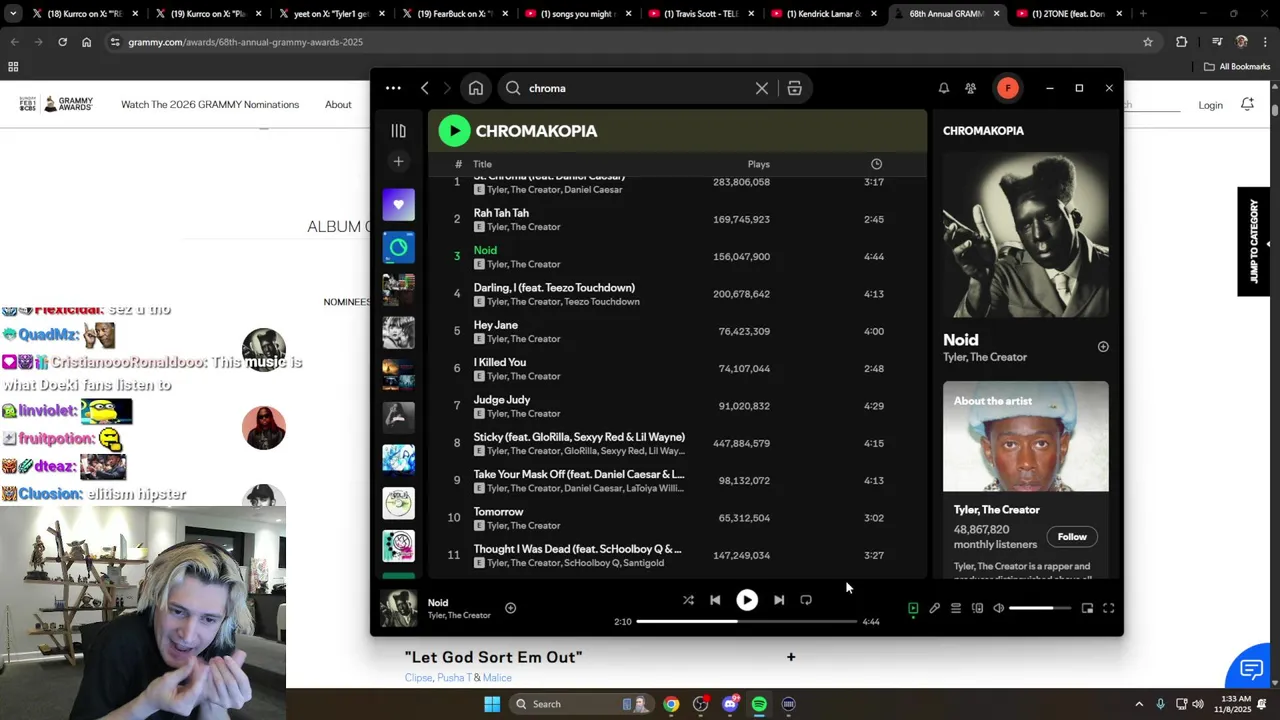The width and height of the screenshot is (1280, 720).
Task: Open Teezo Touchdown artist link under Darling, I
Action: [601, 302]
